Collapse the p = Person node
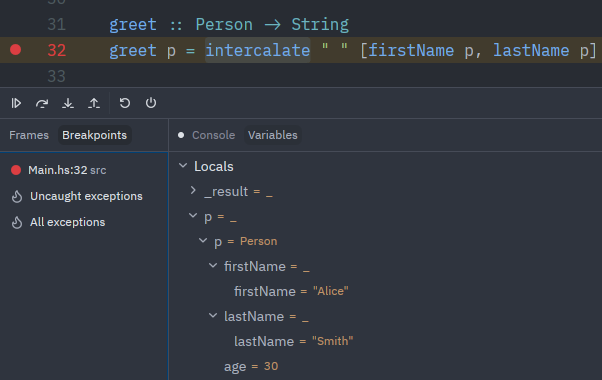The height and width of the screenshot is (380, 602). (x=203, y=241)
